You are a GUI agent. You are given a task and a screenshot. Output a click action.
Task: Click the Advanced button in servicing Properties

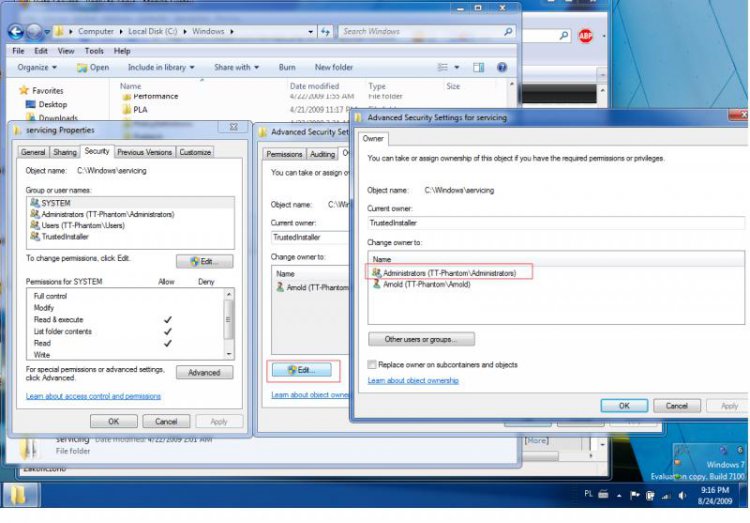tap(204, 372)
